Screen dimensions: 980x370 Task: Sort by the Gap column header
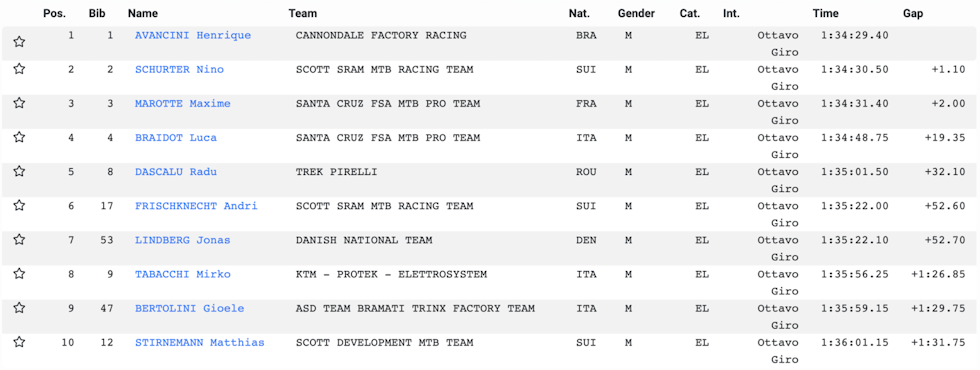pos(912,13)
